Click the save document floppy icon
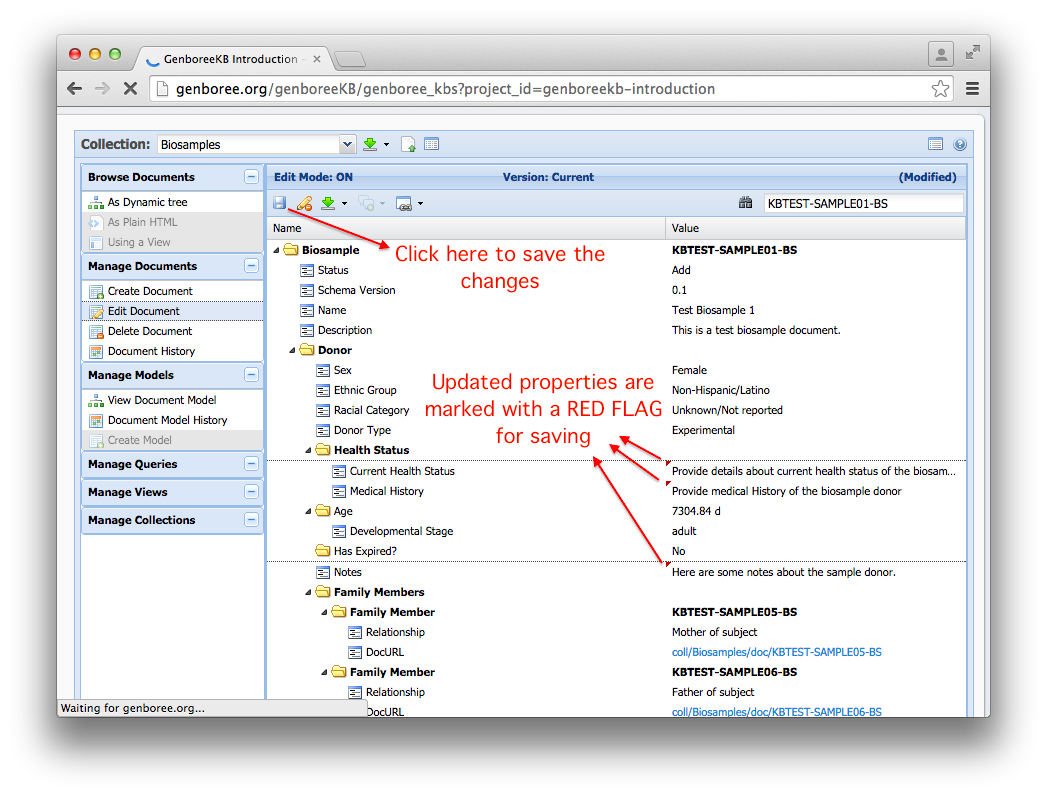This screenshot has height=796, width=1047. 280,203
